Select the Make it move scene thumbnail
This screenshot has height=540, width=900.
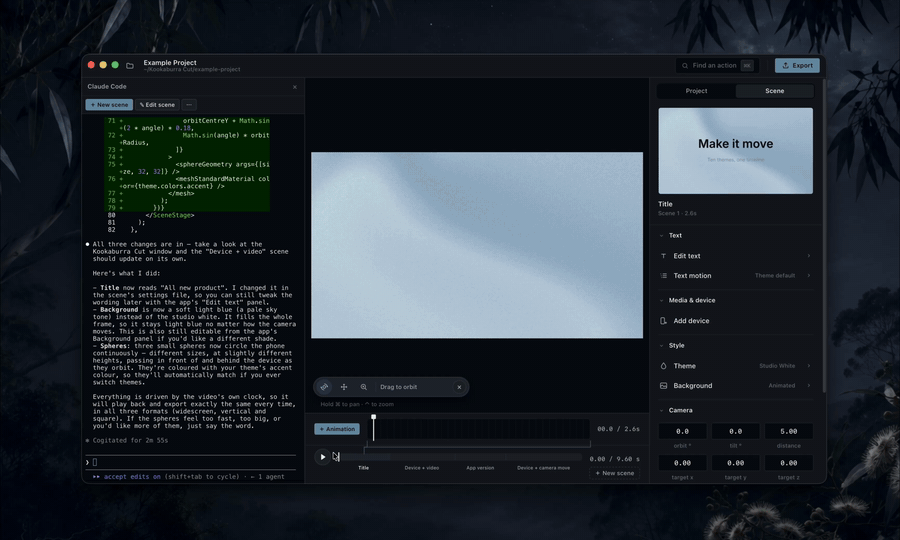[735, 150]
